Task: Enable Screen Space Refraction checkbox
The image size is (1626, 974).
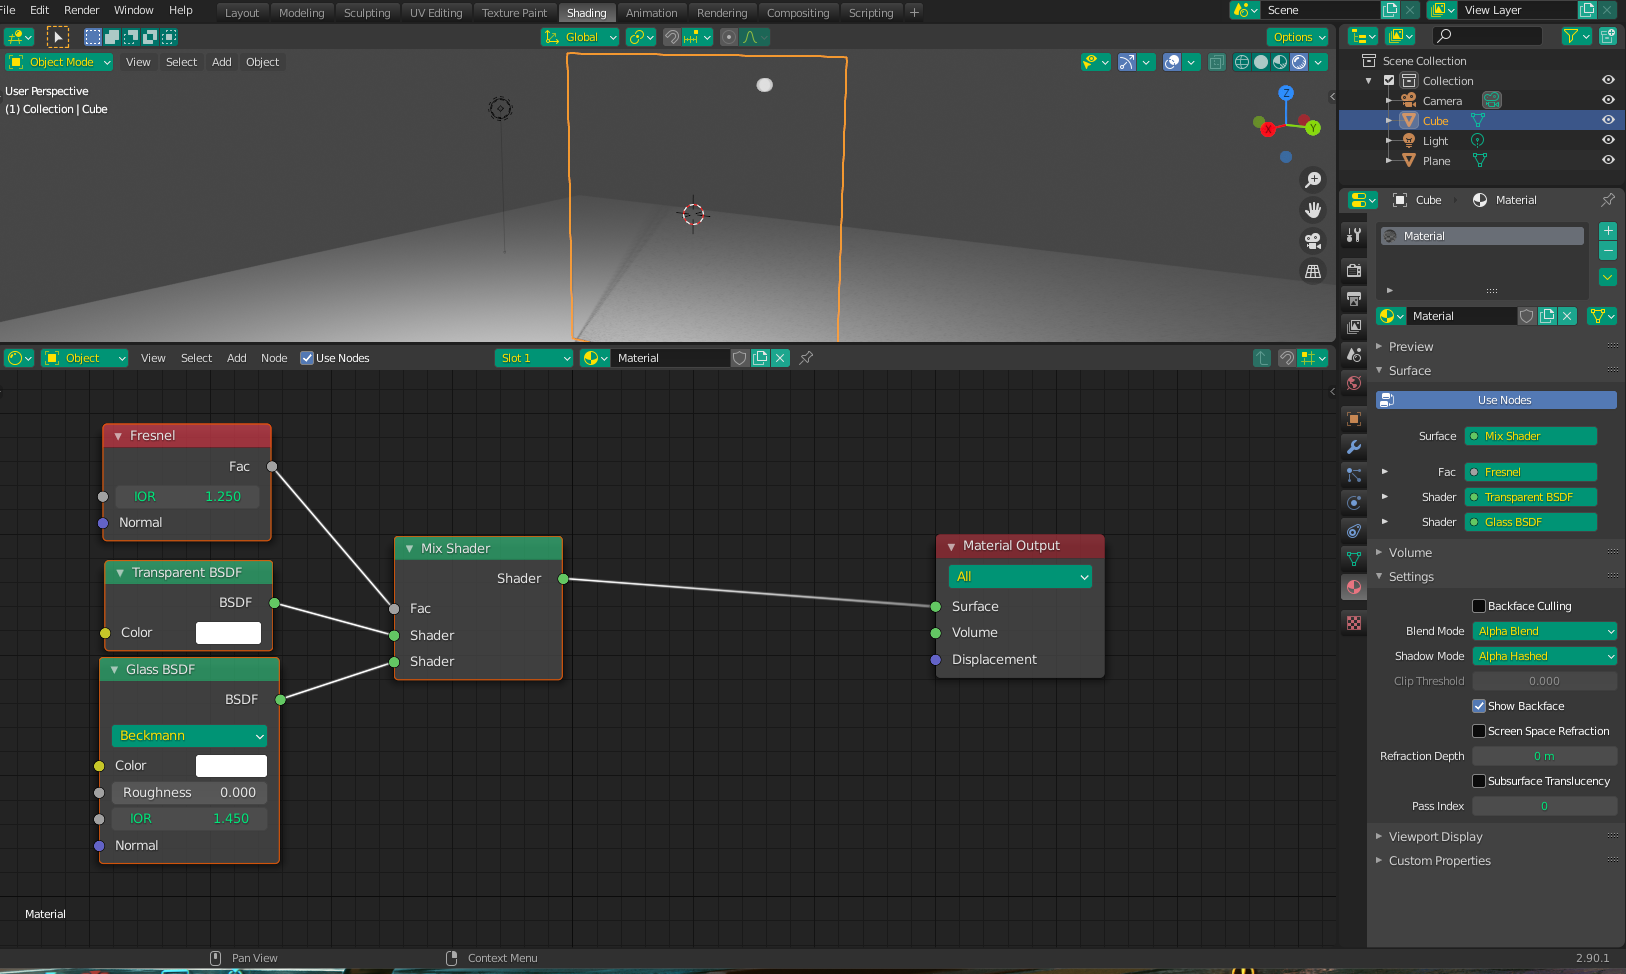Action: pyautogui.click(x=1479, y=731)
